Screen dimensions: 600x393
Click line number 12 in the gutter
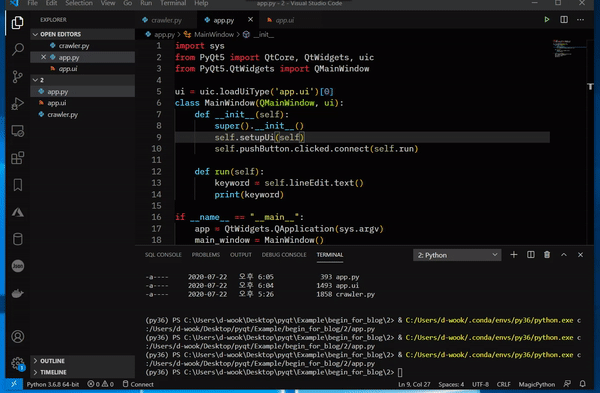pos(157,171)
